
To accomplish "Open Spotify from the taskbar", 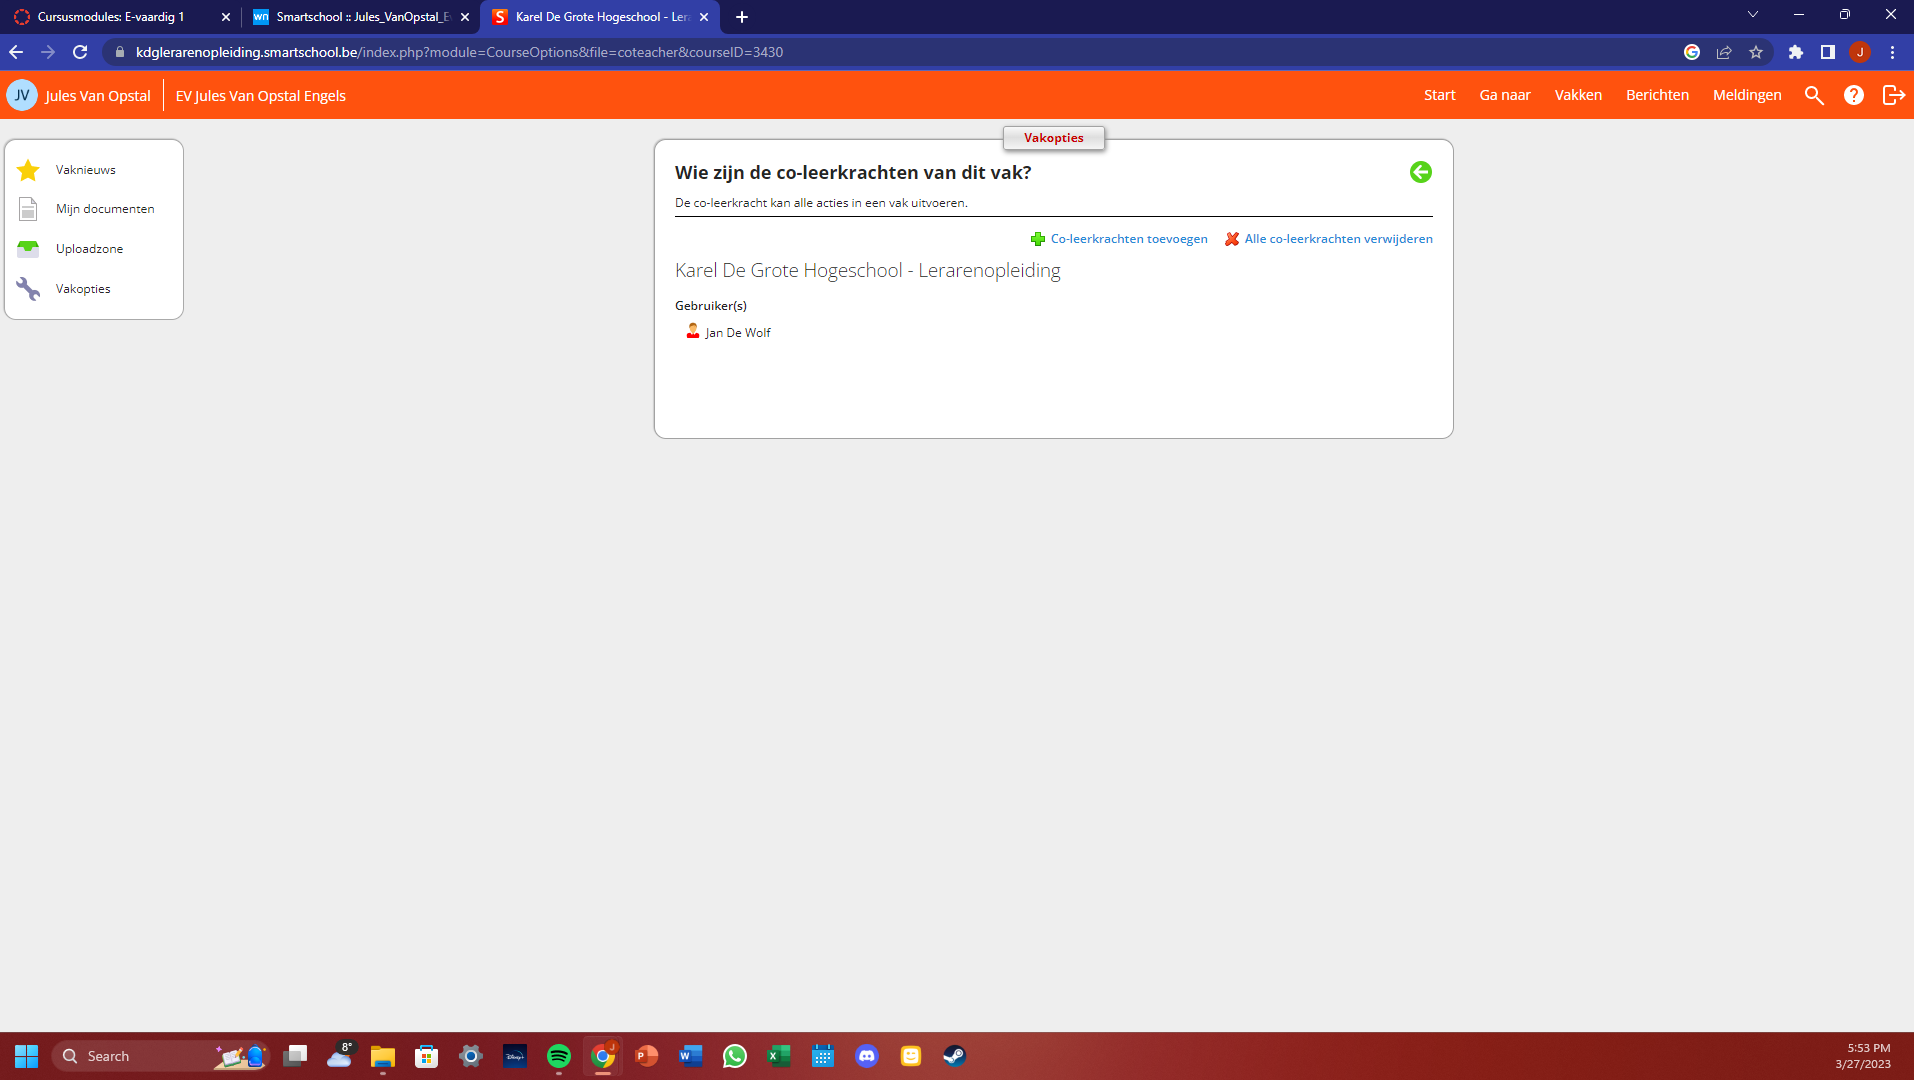I will [x=558, y=1056].
